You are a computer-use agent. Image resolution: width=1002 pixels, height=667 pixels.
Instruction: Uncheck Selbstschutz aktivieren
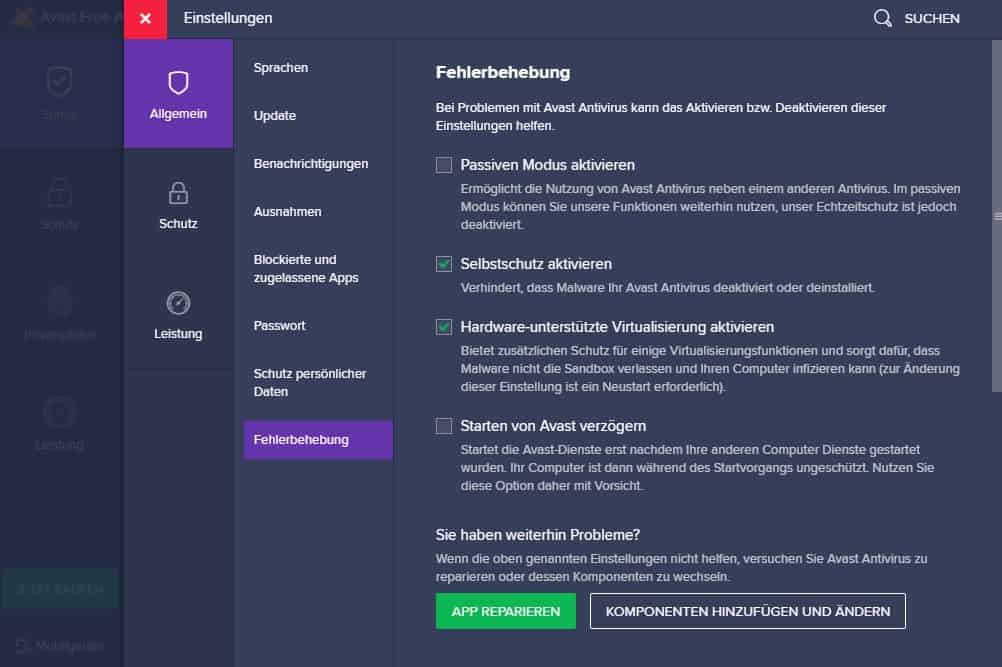(x=443, y=264)
